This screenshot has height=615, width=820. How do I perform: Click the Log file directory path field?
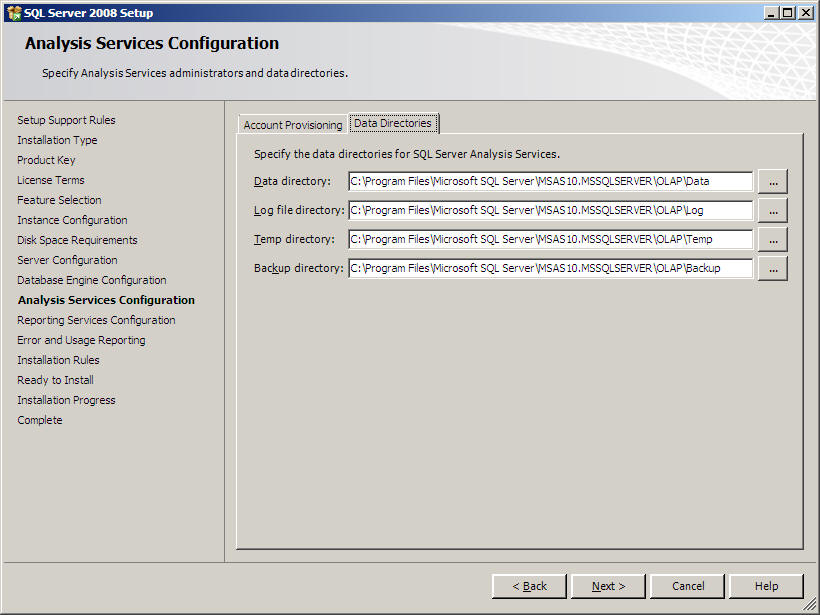click(x=551, y=210)
